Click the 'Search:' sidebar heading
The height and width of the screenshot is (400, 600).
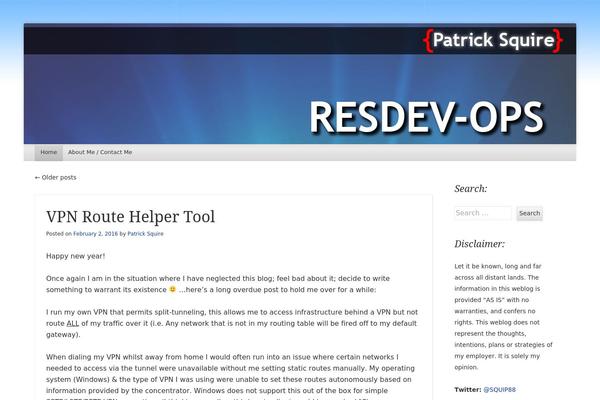(471, 189)
